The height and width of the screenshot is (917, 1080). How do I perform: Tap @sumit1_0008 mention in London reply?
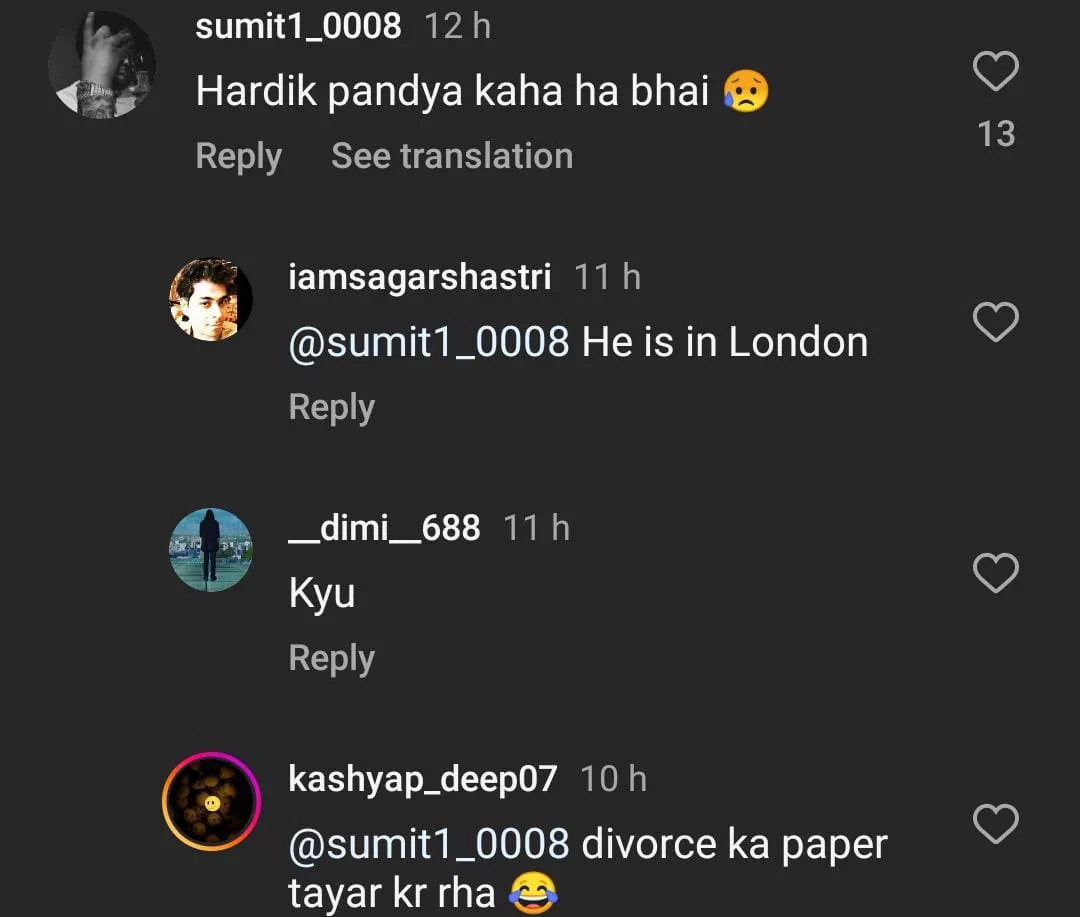428,342
